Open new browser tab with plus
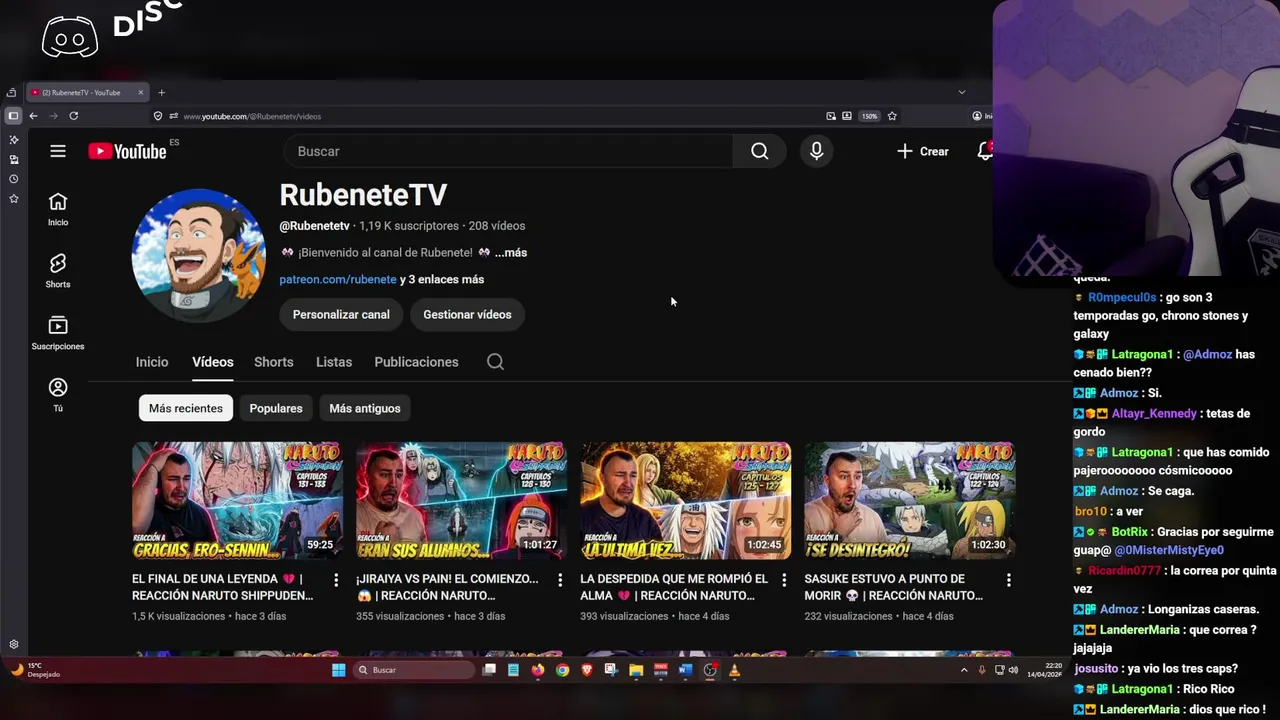The width and height of the screenshot is (1280, 720). (x=161, y=92)
